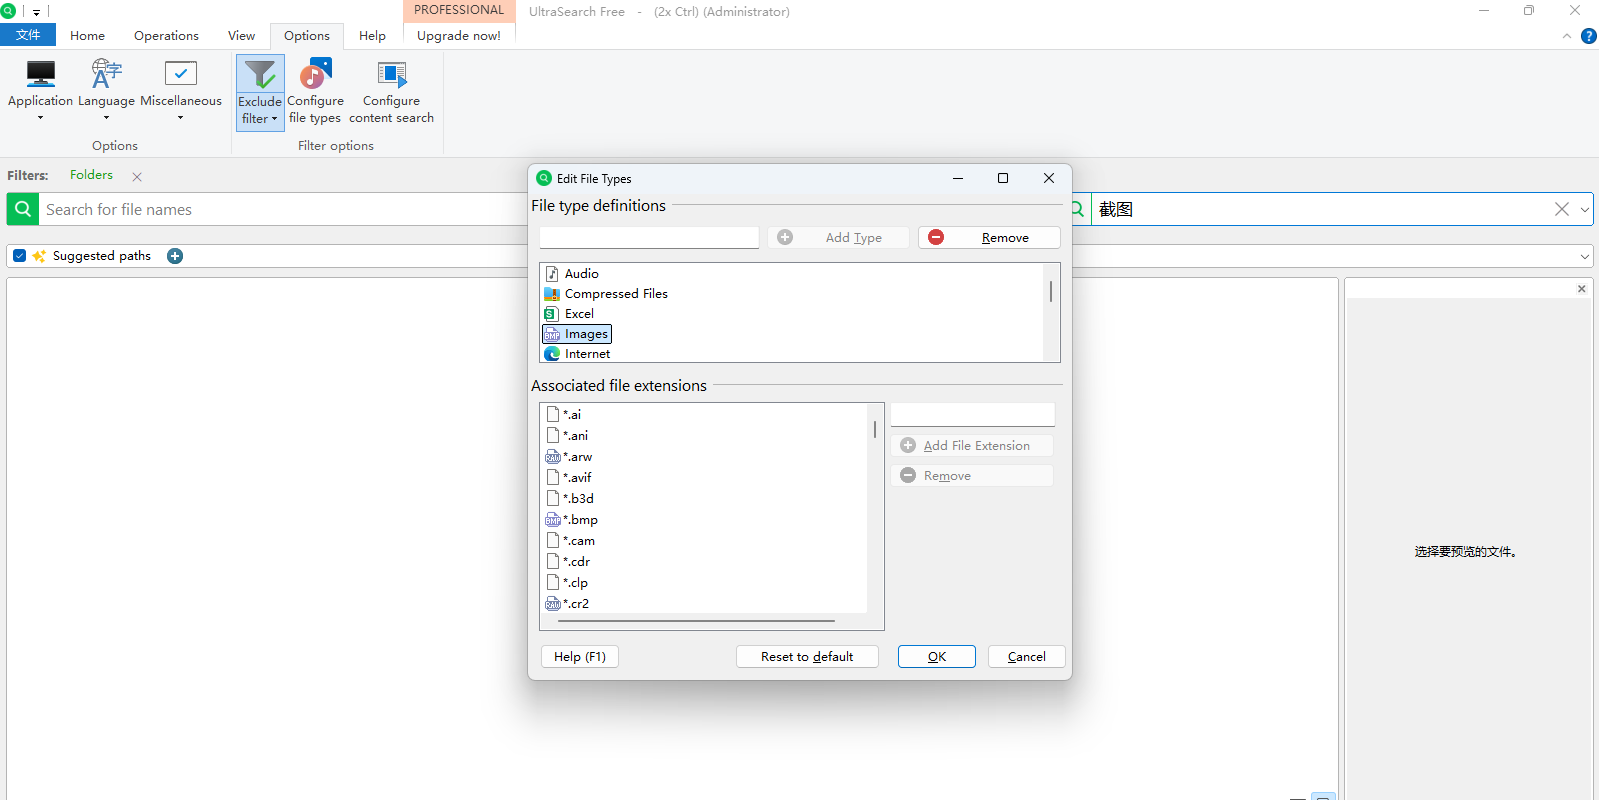
Task: Select the Compressed Files type entry
Action: click(x=615, y=294)
